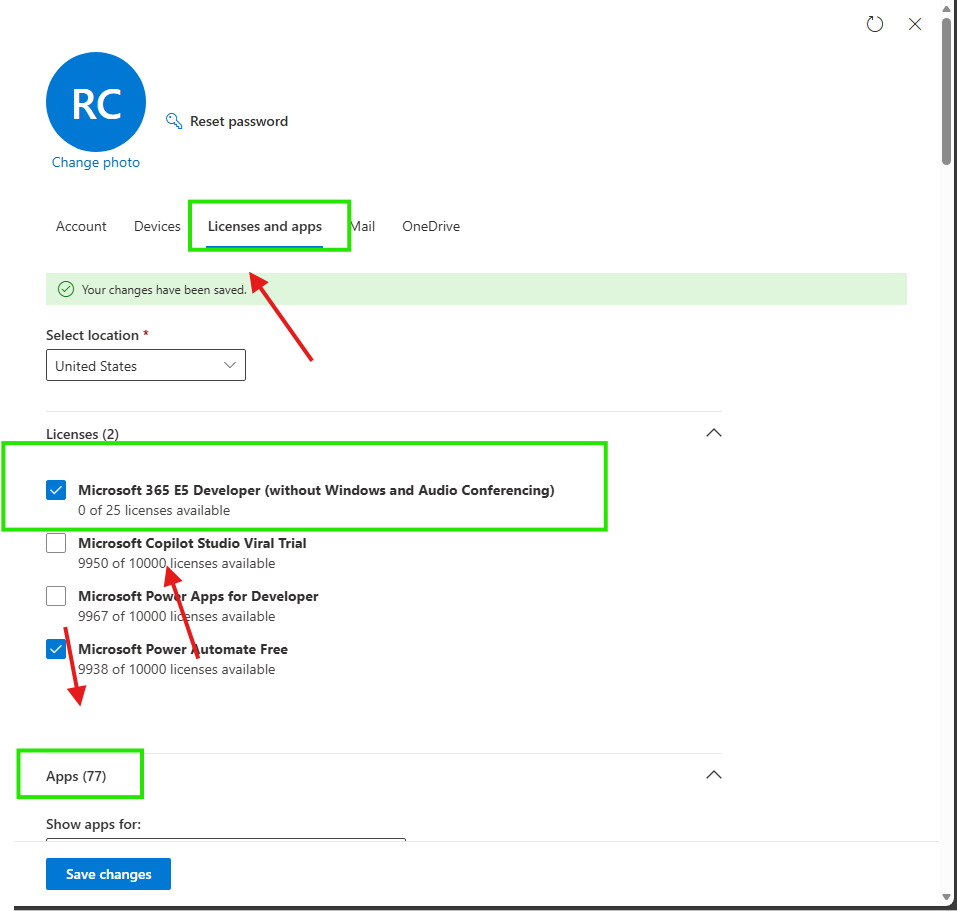Collapse the Apps (77) section chevron
957x911 pixels.
[x=713, y=775]
